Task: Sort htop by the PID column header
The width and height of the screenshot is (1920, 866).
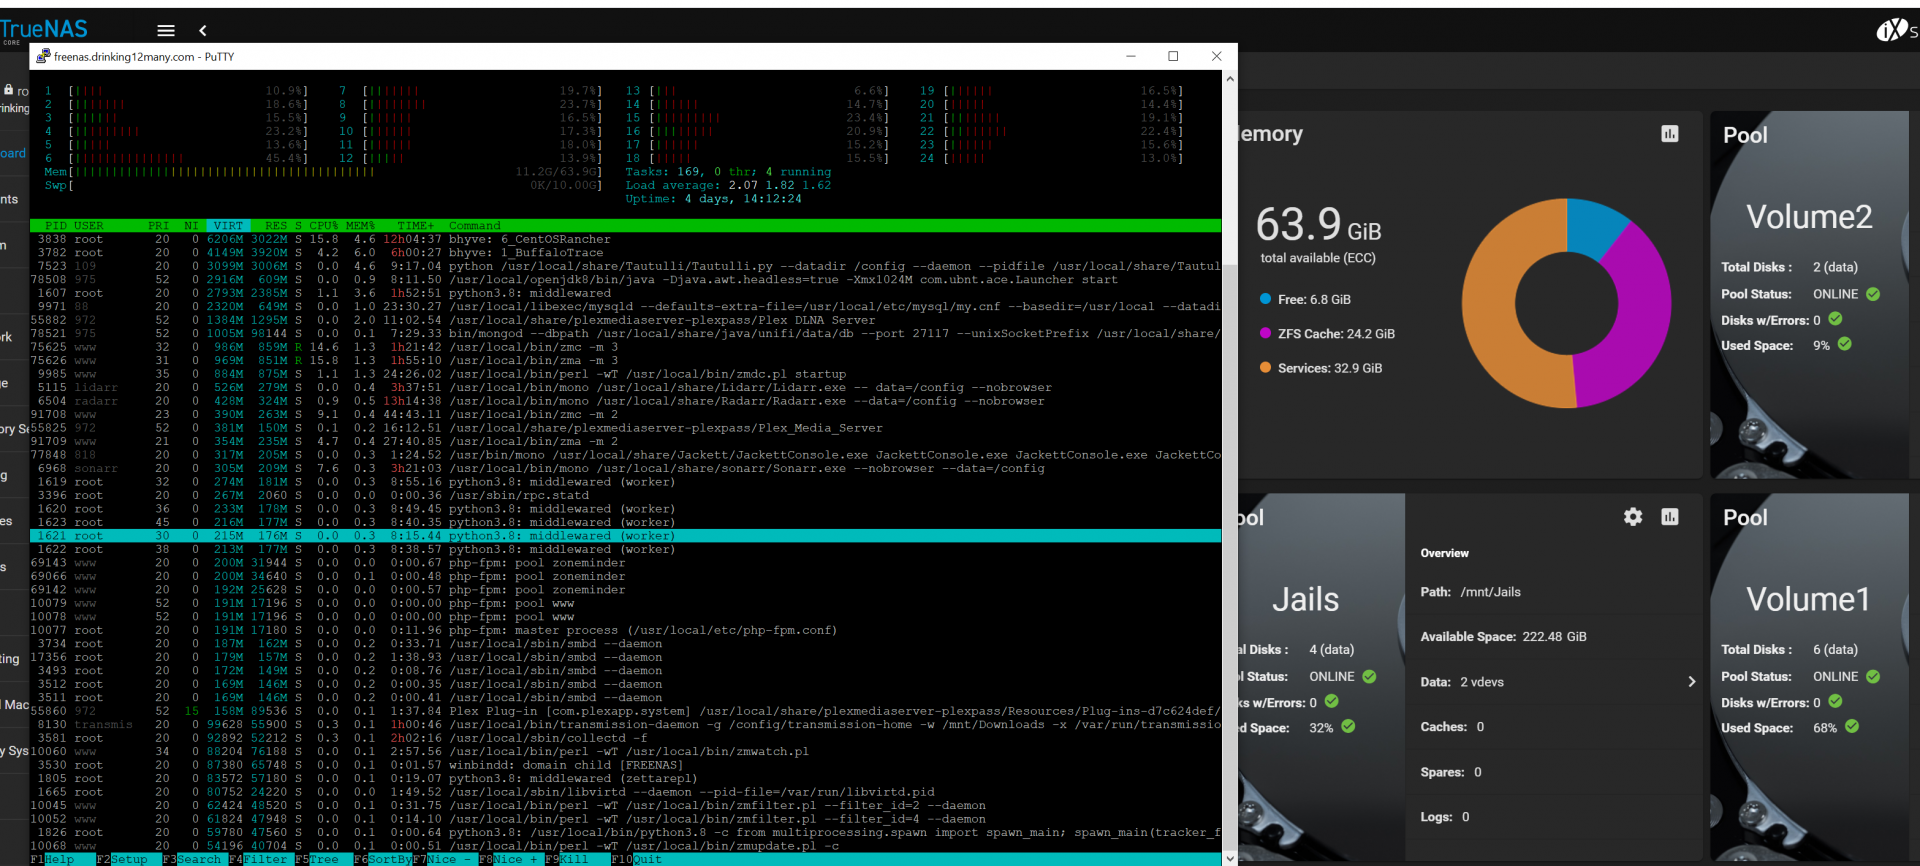Action: tap(56, 226)
